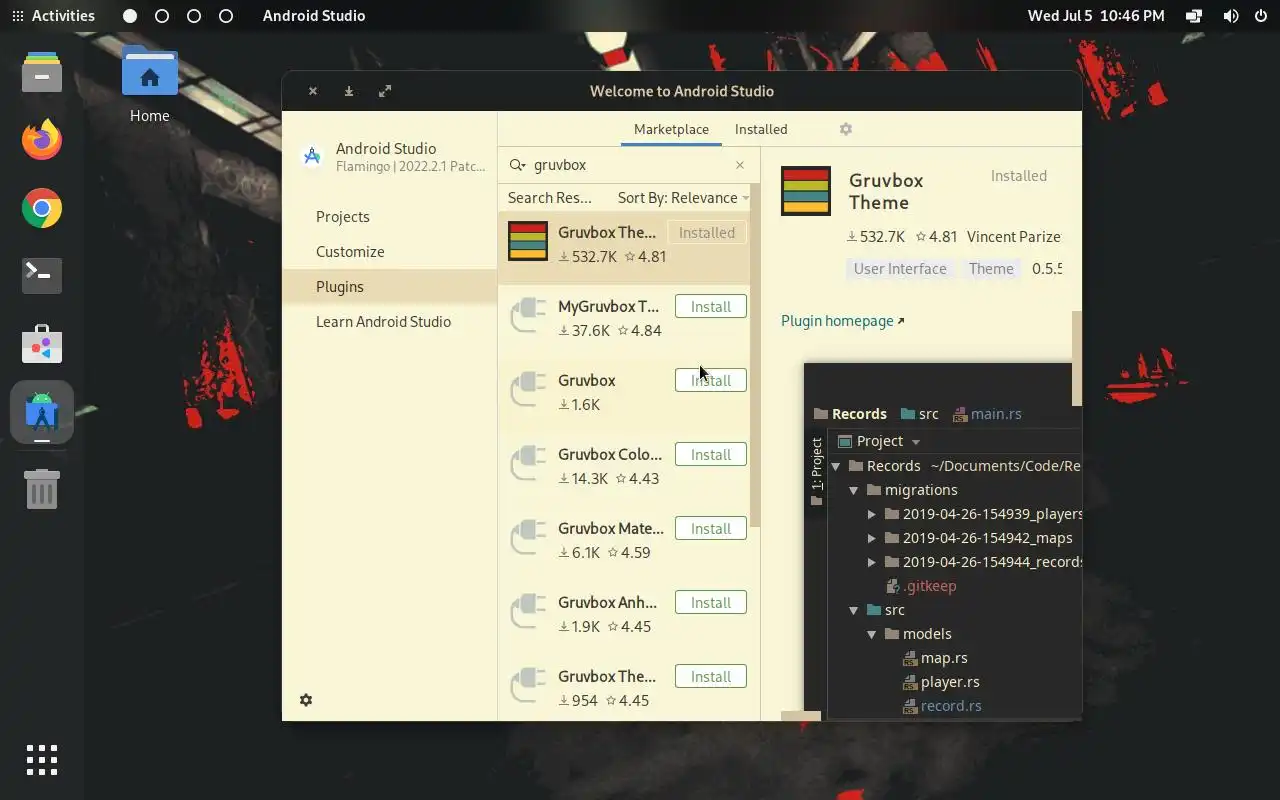Open the power menu in top bar
Viewport: 1280px width, 800px height.
pos(1260,16)
